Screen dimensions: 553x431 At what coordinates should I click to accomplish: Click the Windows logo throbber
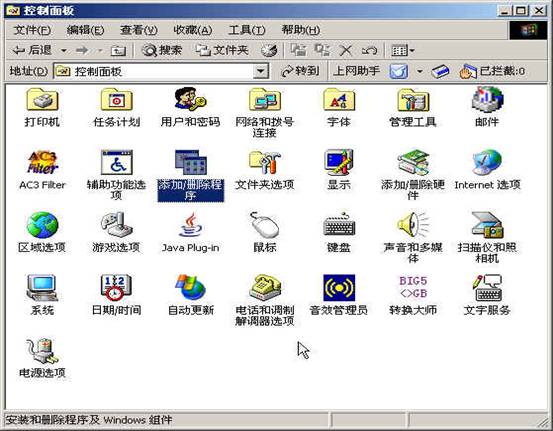[x=528, y=30]
